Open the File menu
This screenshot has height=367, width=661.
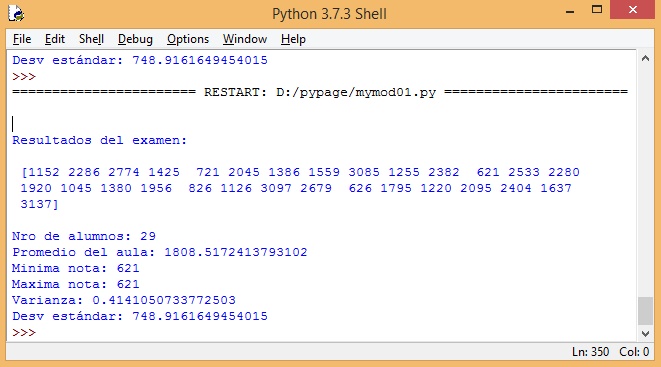(x=22, y=39)
